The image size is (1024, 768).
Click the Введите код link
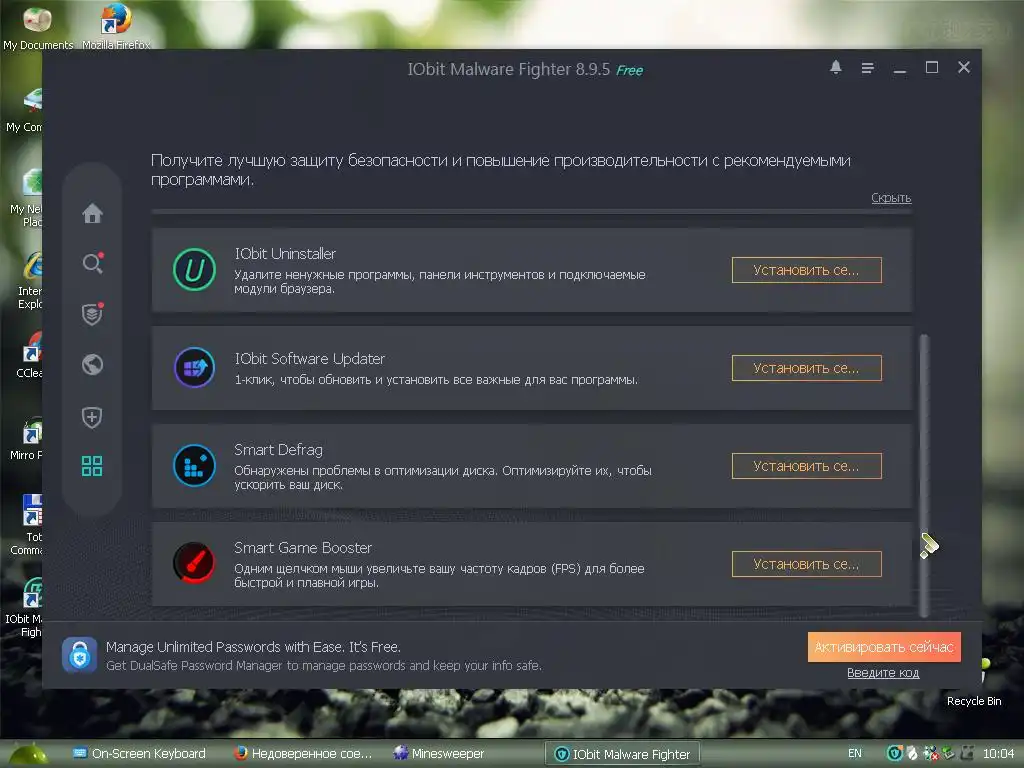tap(883, 673)
